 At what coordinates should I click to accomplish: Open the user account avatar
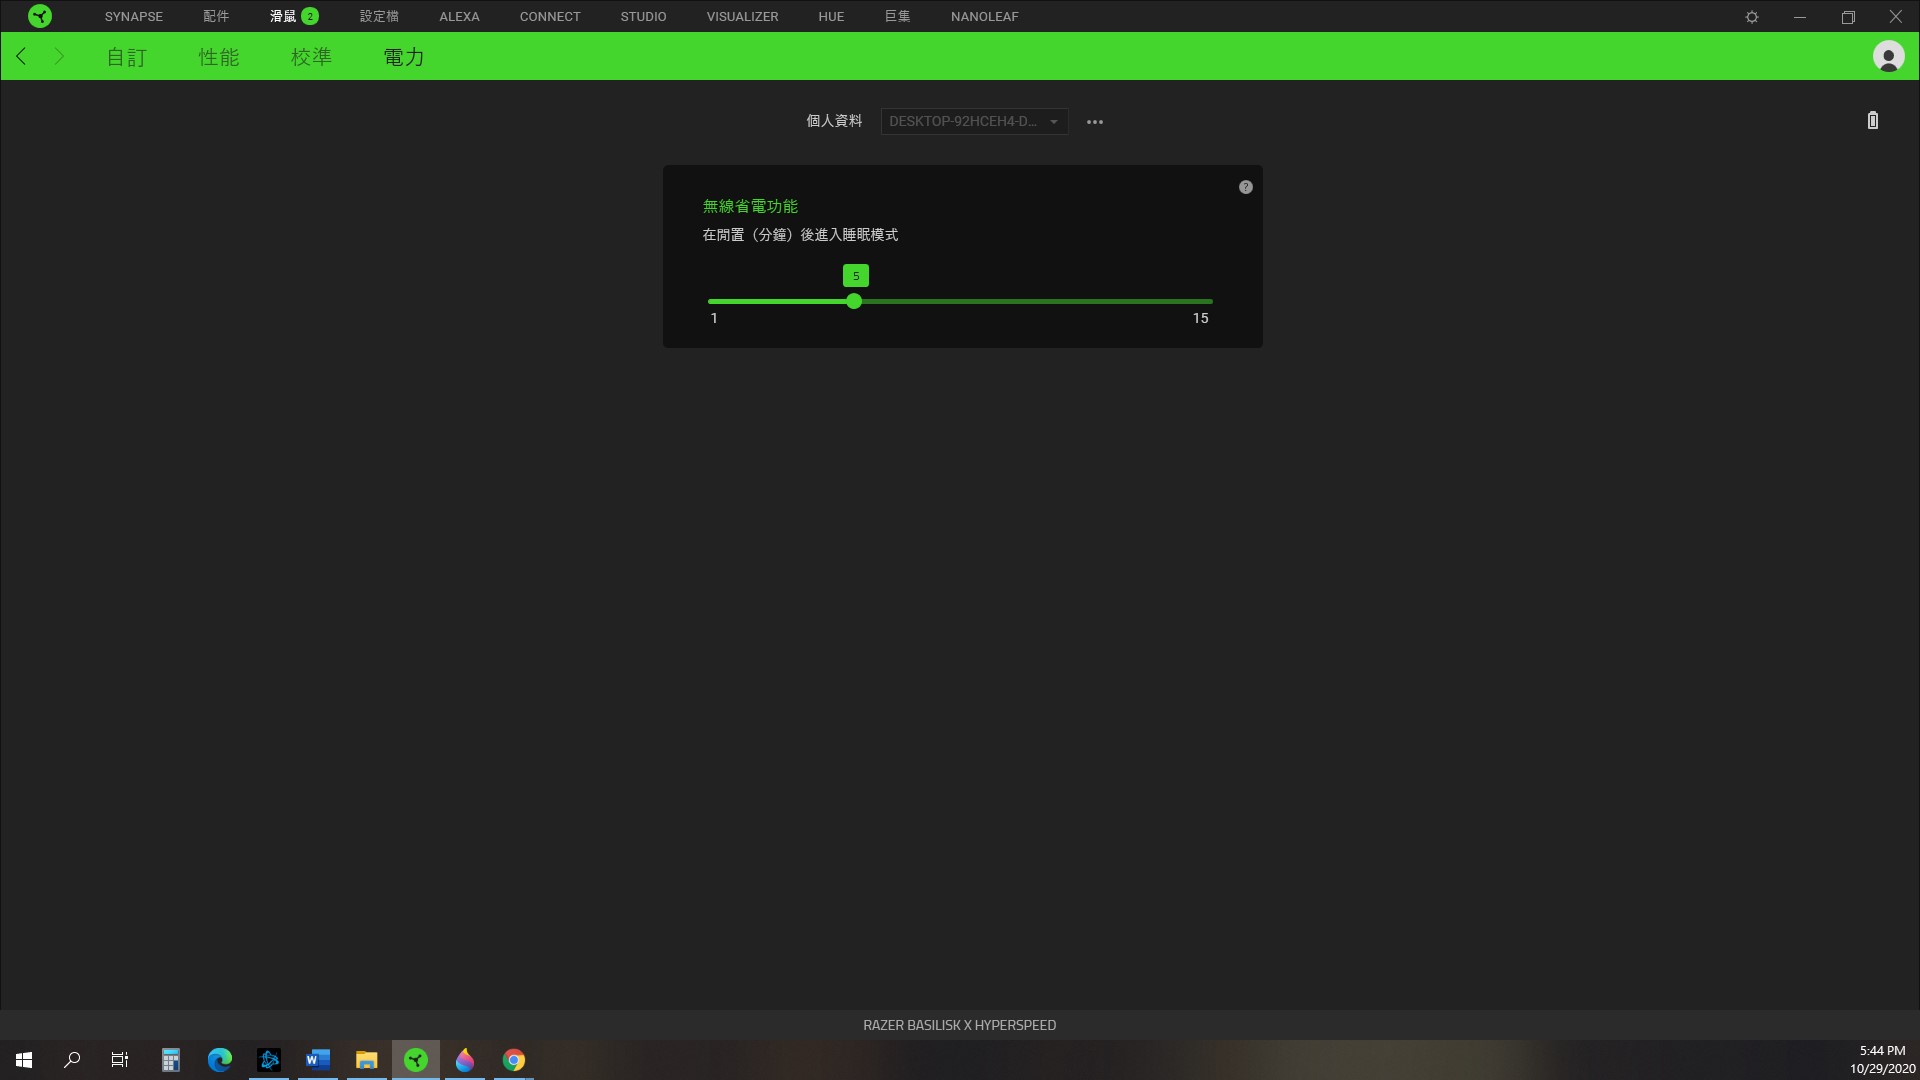[x=1888, y=56]
